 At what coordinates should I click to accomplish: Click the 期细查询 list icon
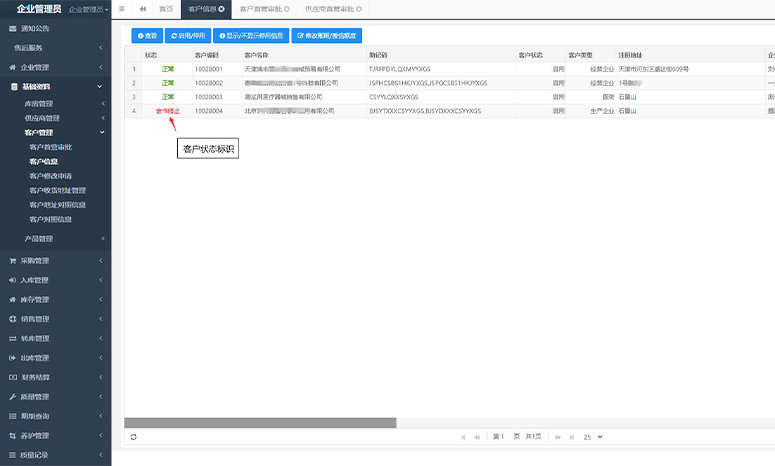(x=12, y=416)
